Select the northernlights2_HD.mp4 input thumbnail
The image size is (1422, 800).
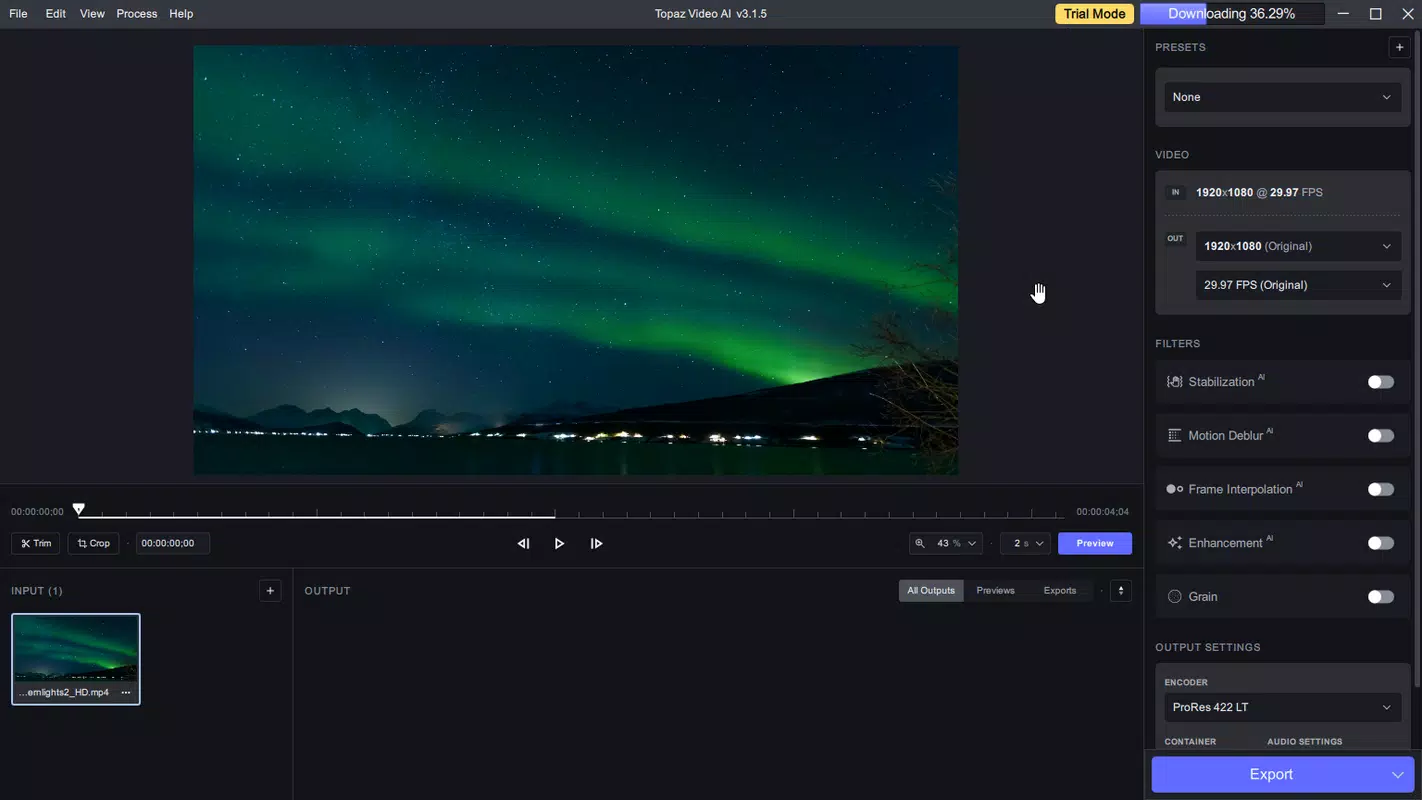pos(75,650)
